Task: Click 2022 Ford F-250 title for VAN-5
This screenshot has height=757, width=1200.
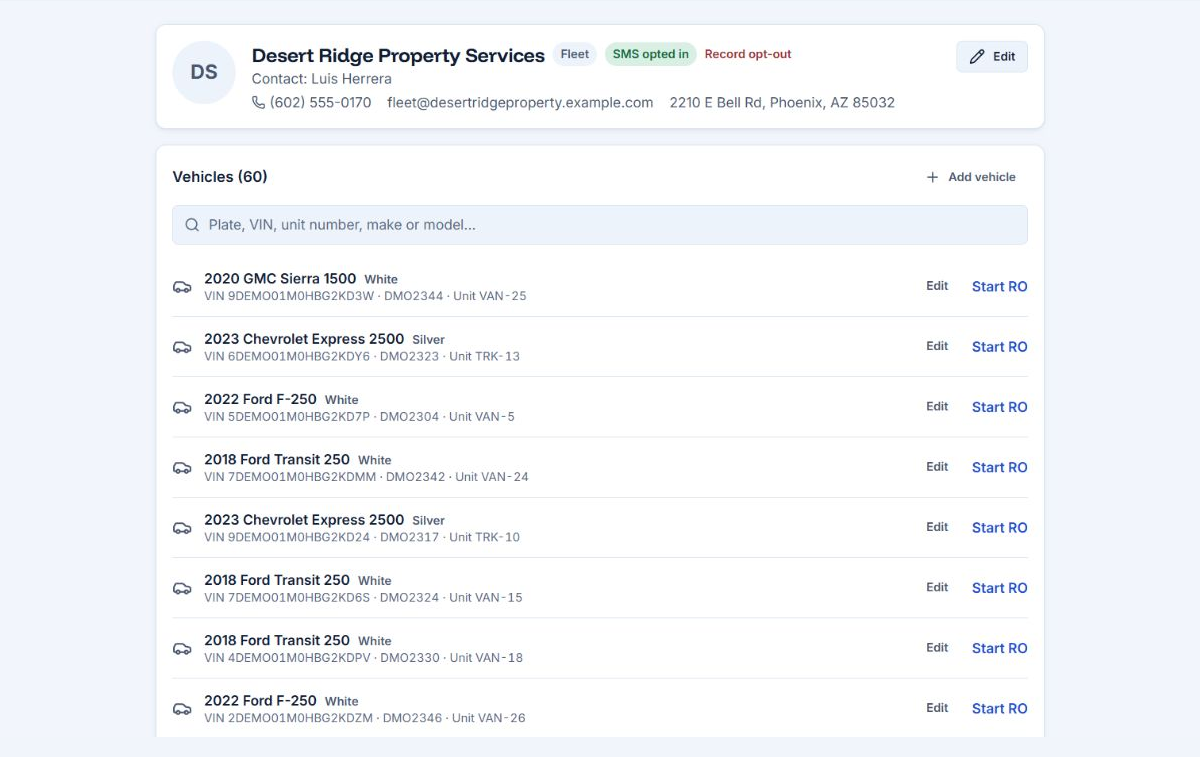Action: [x=260, y=399]
